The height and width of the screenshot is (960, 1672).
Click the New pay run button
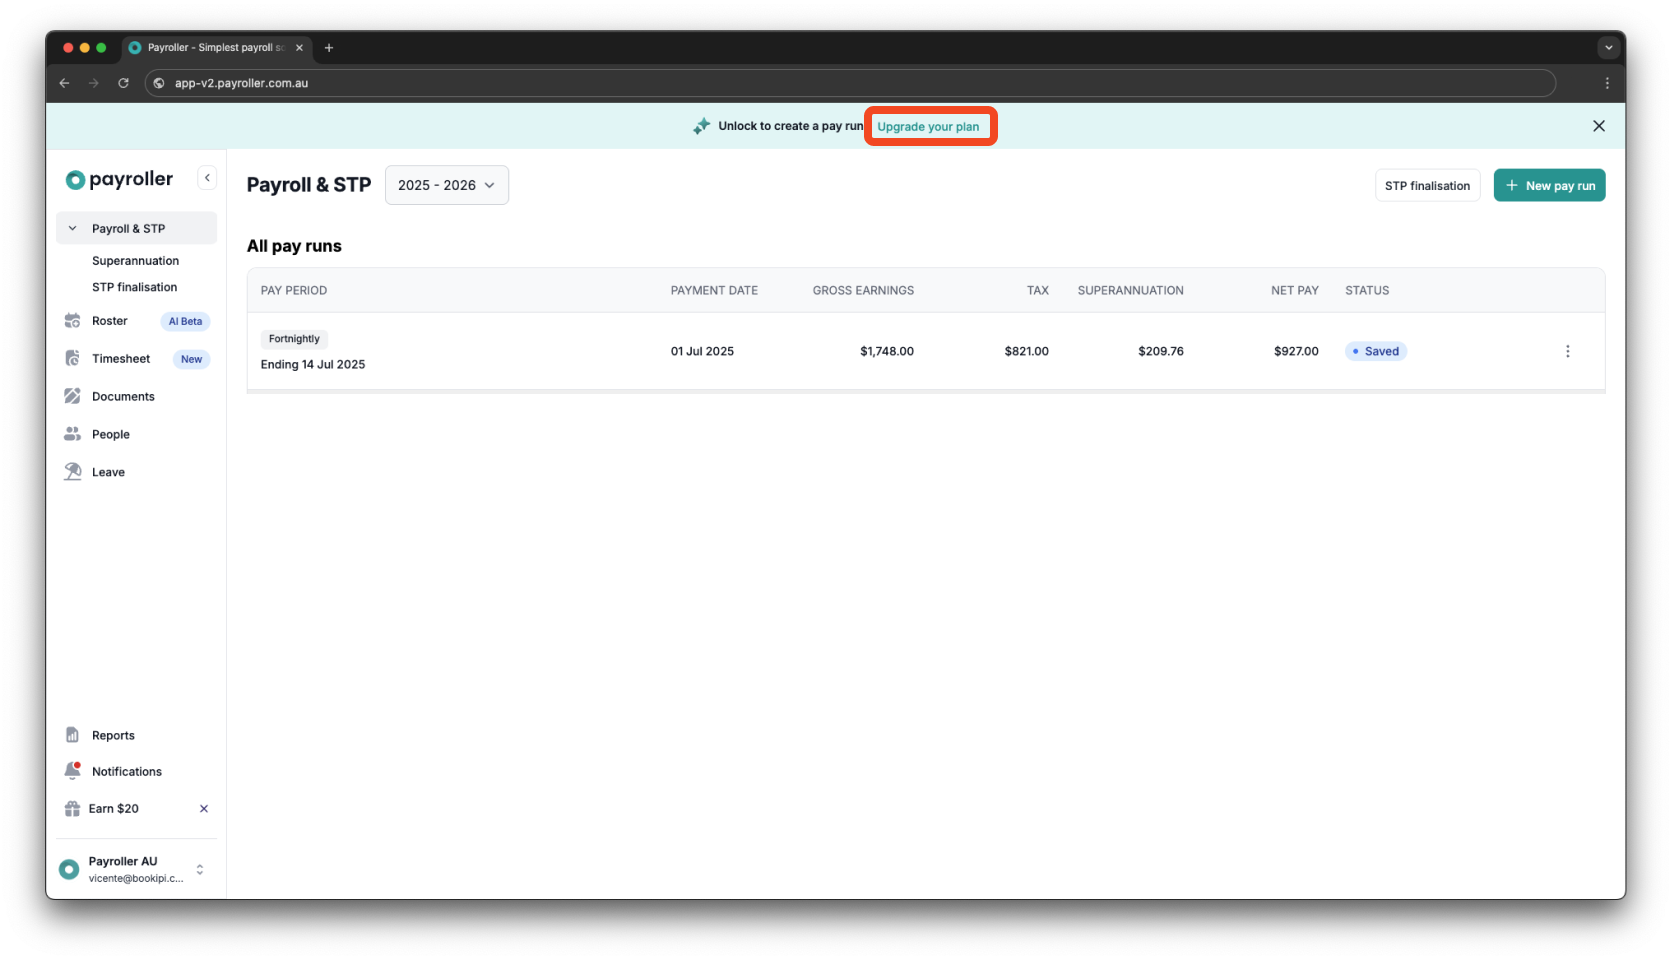[x=1549, y=185]
